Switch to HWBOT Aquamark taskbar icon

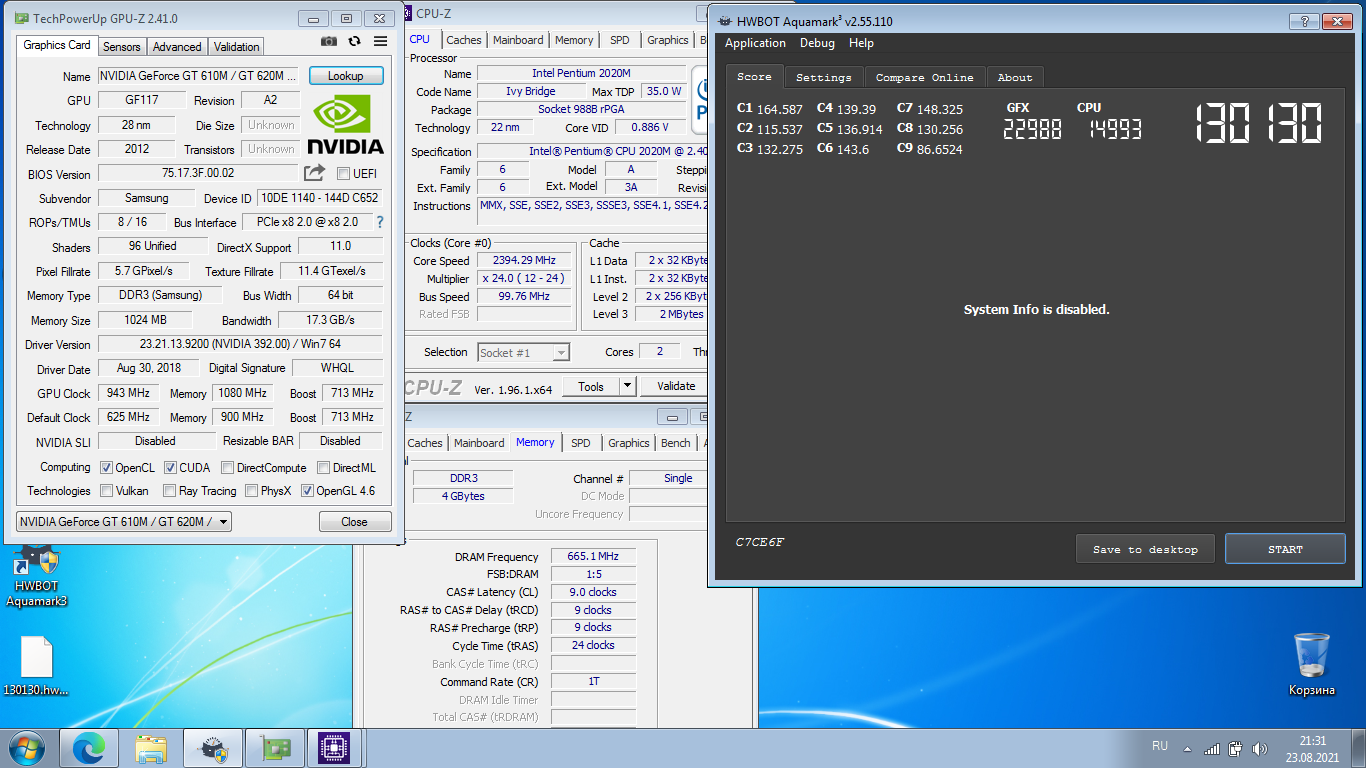[x=213, y=748]
